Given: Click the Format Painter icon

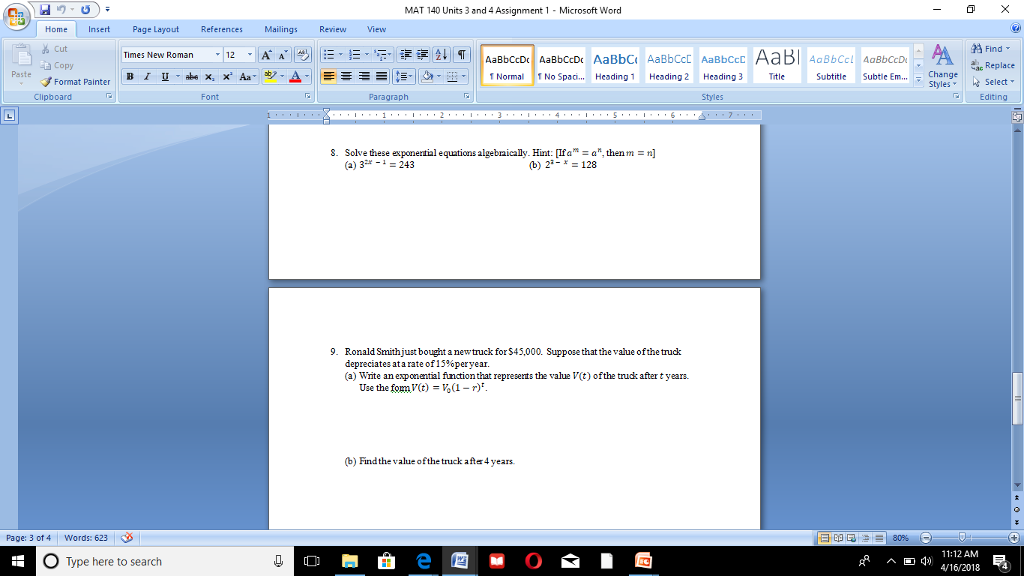Looking at the screenshot, I should pos(46,82).
